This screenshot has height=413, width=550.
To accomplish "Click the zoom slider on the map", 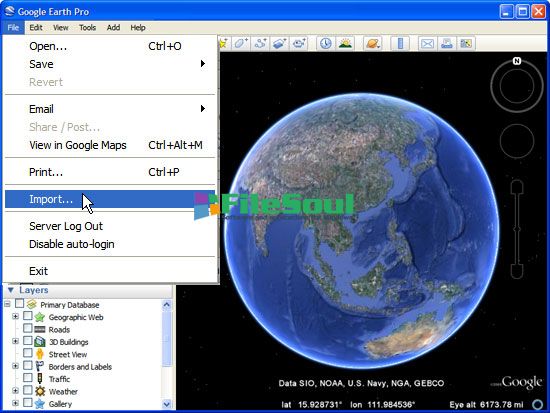I will 517,229.
